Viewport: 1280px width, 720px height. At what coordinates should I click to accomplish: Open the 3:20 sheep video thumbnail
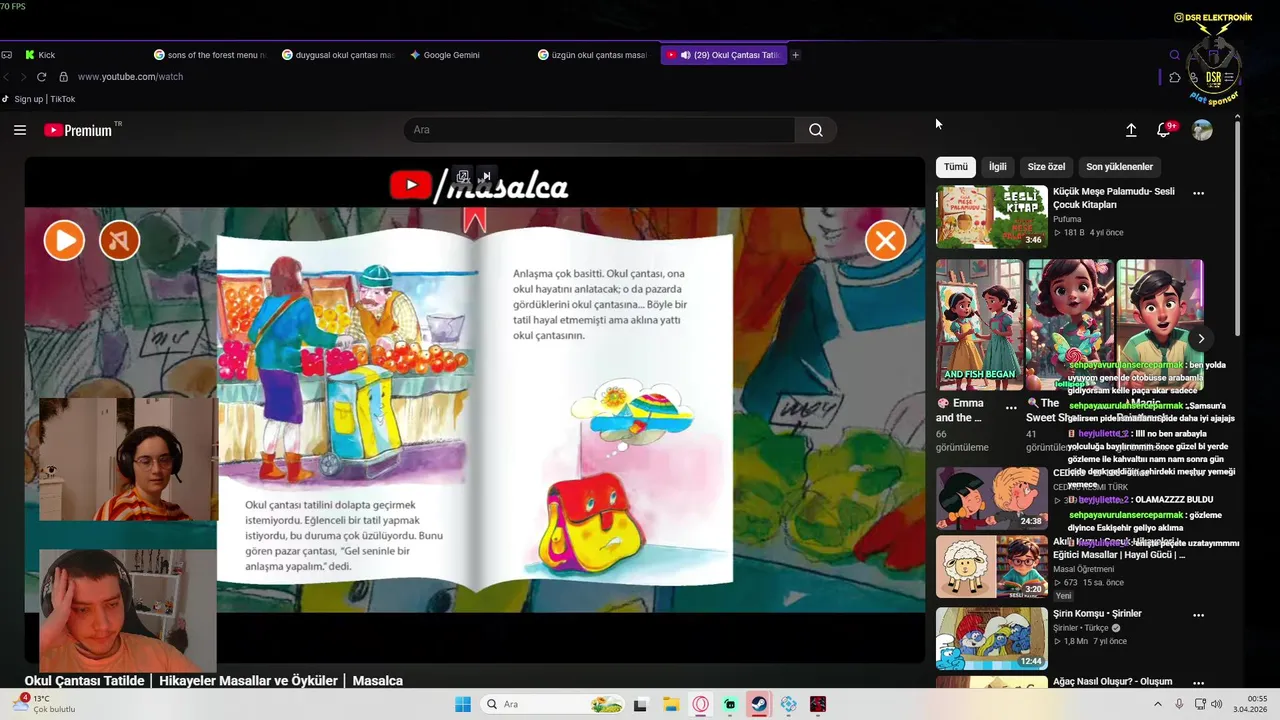991,567
